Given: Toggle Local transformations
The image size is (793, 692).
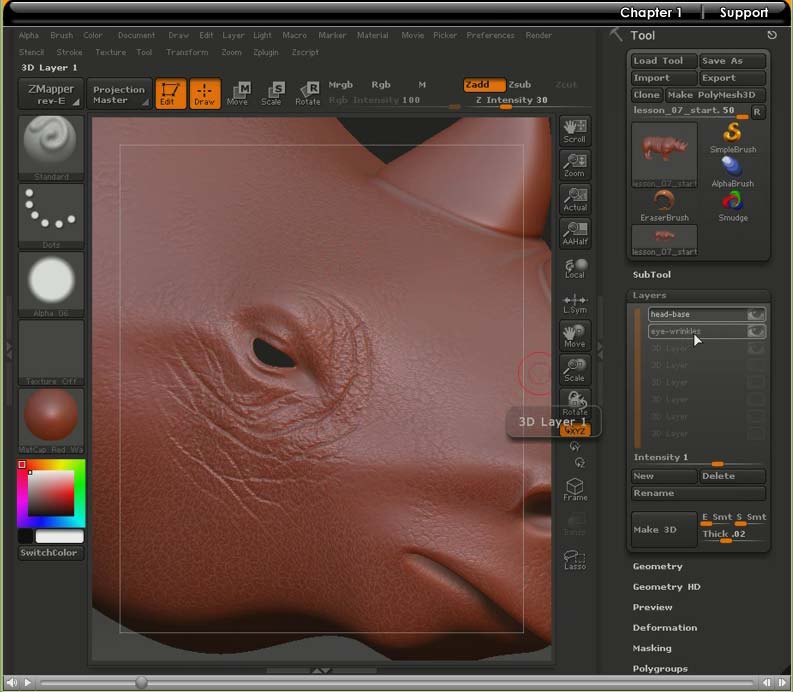Looking at the screenshot, I should click(x=575, y=268).
